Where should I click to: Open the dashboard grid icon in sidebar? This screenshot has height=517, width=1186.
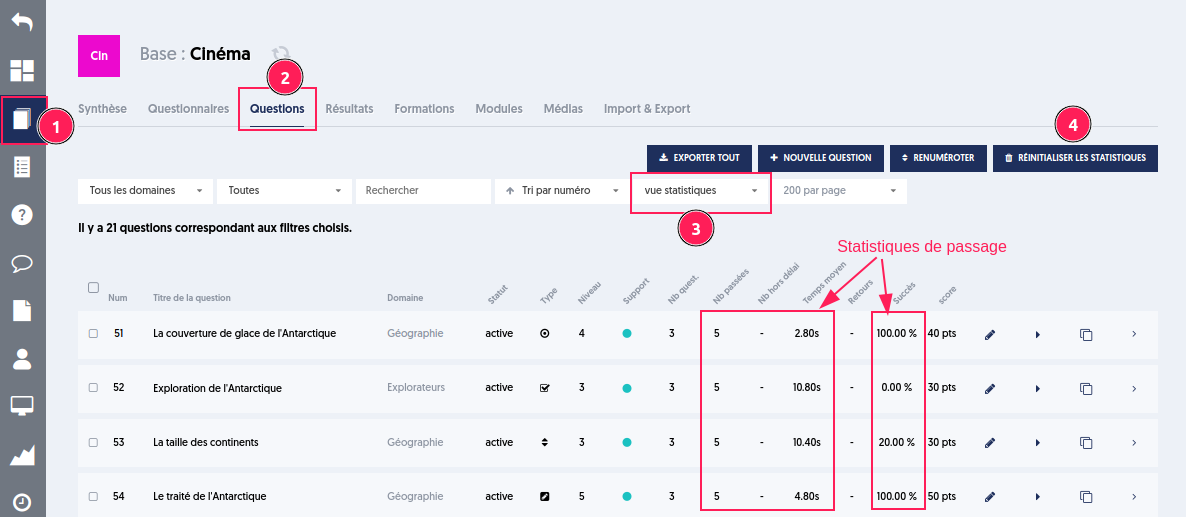point(22,70)
